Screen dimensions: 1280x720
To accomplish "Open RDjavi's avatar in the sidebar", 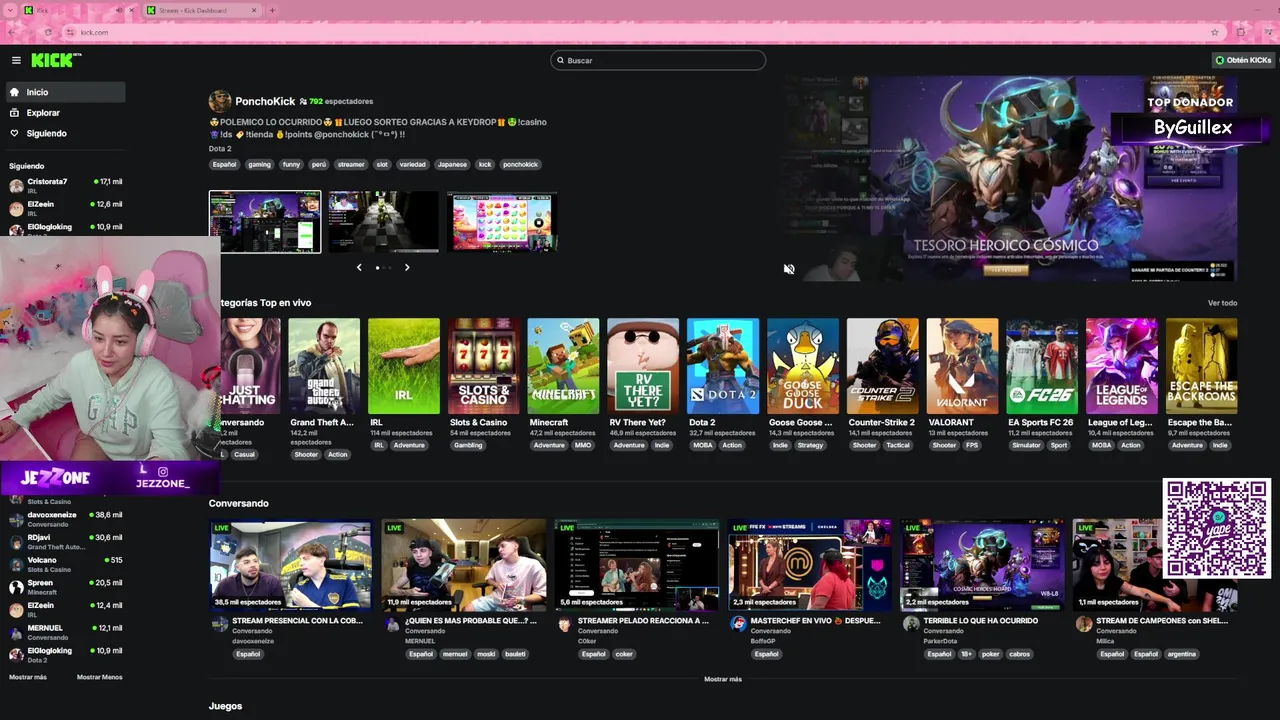I will point(16,542).
